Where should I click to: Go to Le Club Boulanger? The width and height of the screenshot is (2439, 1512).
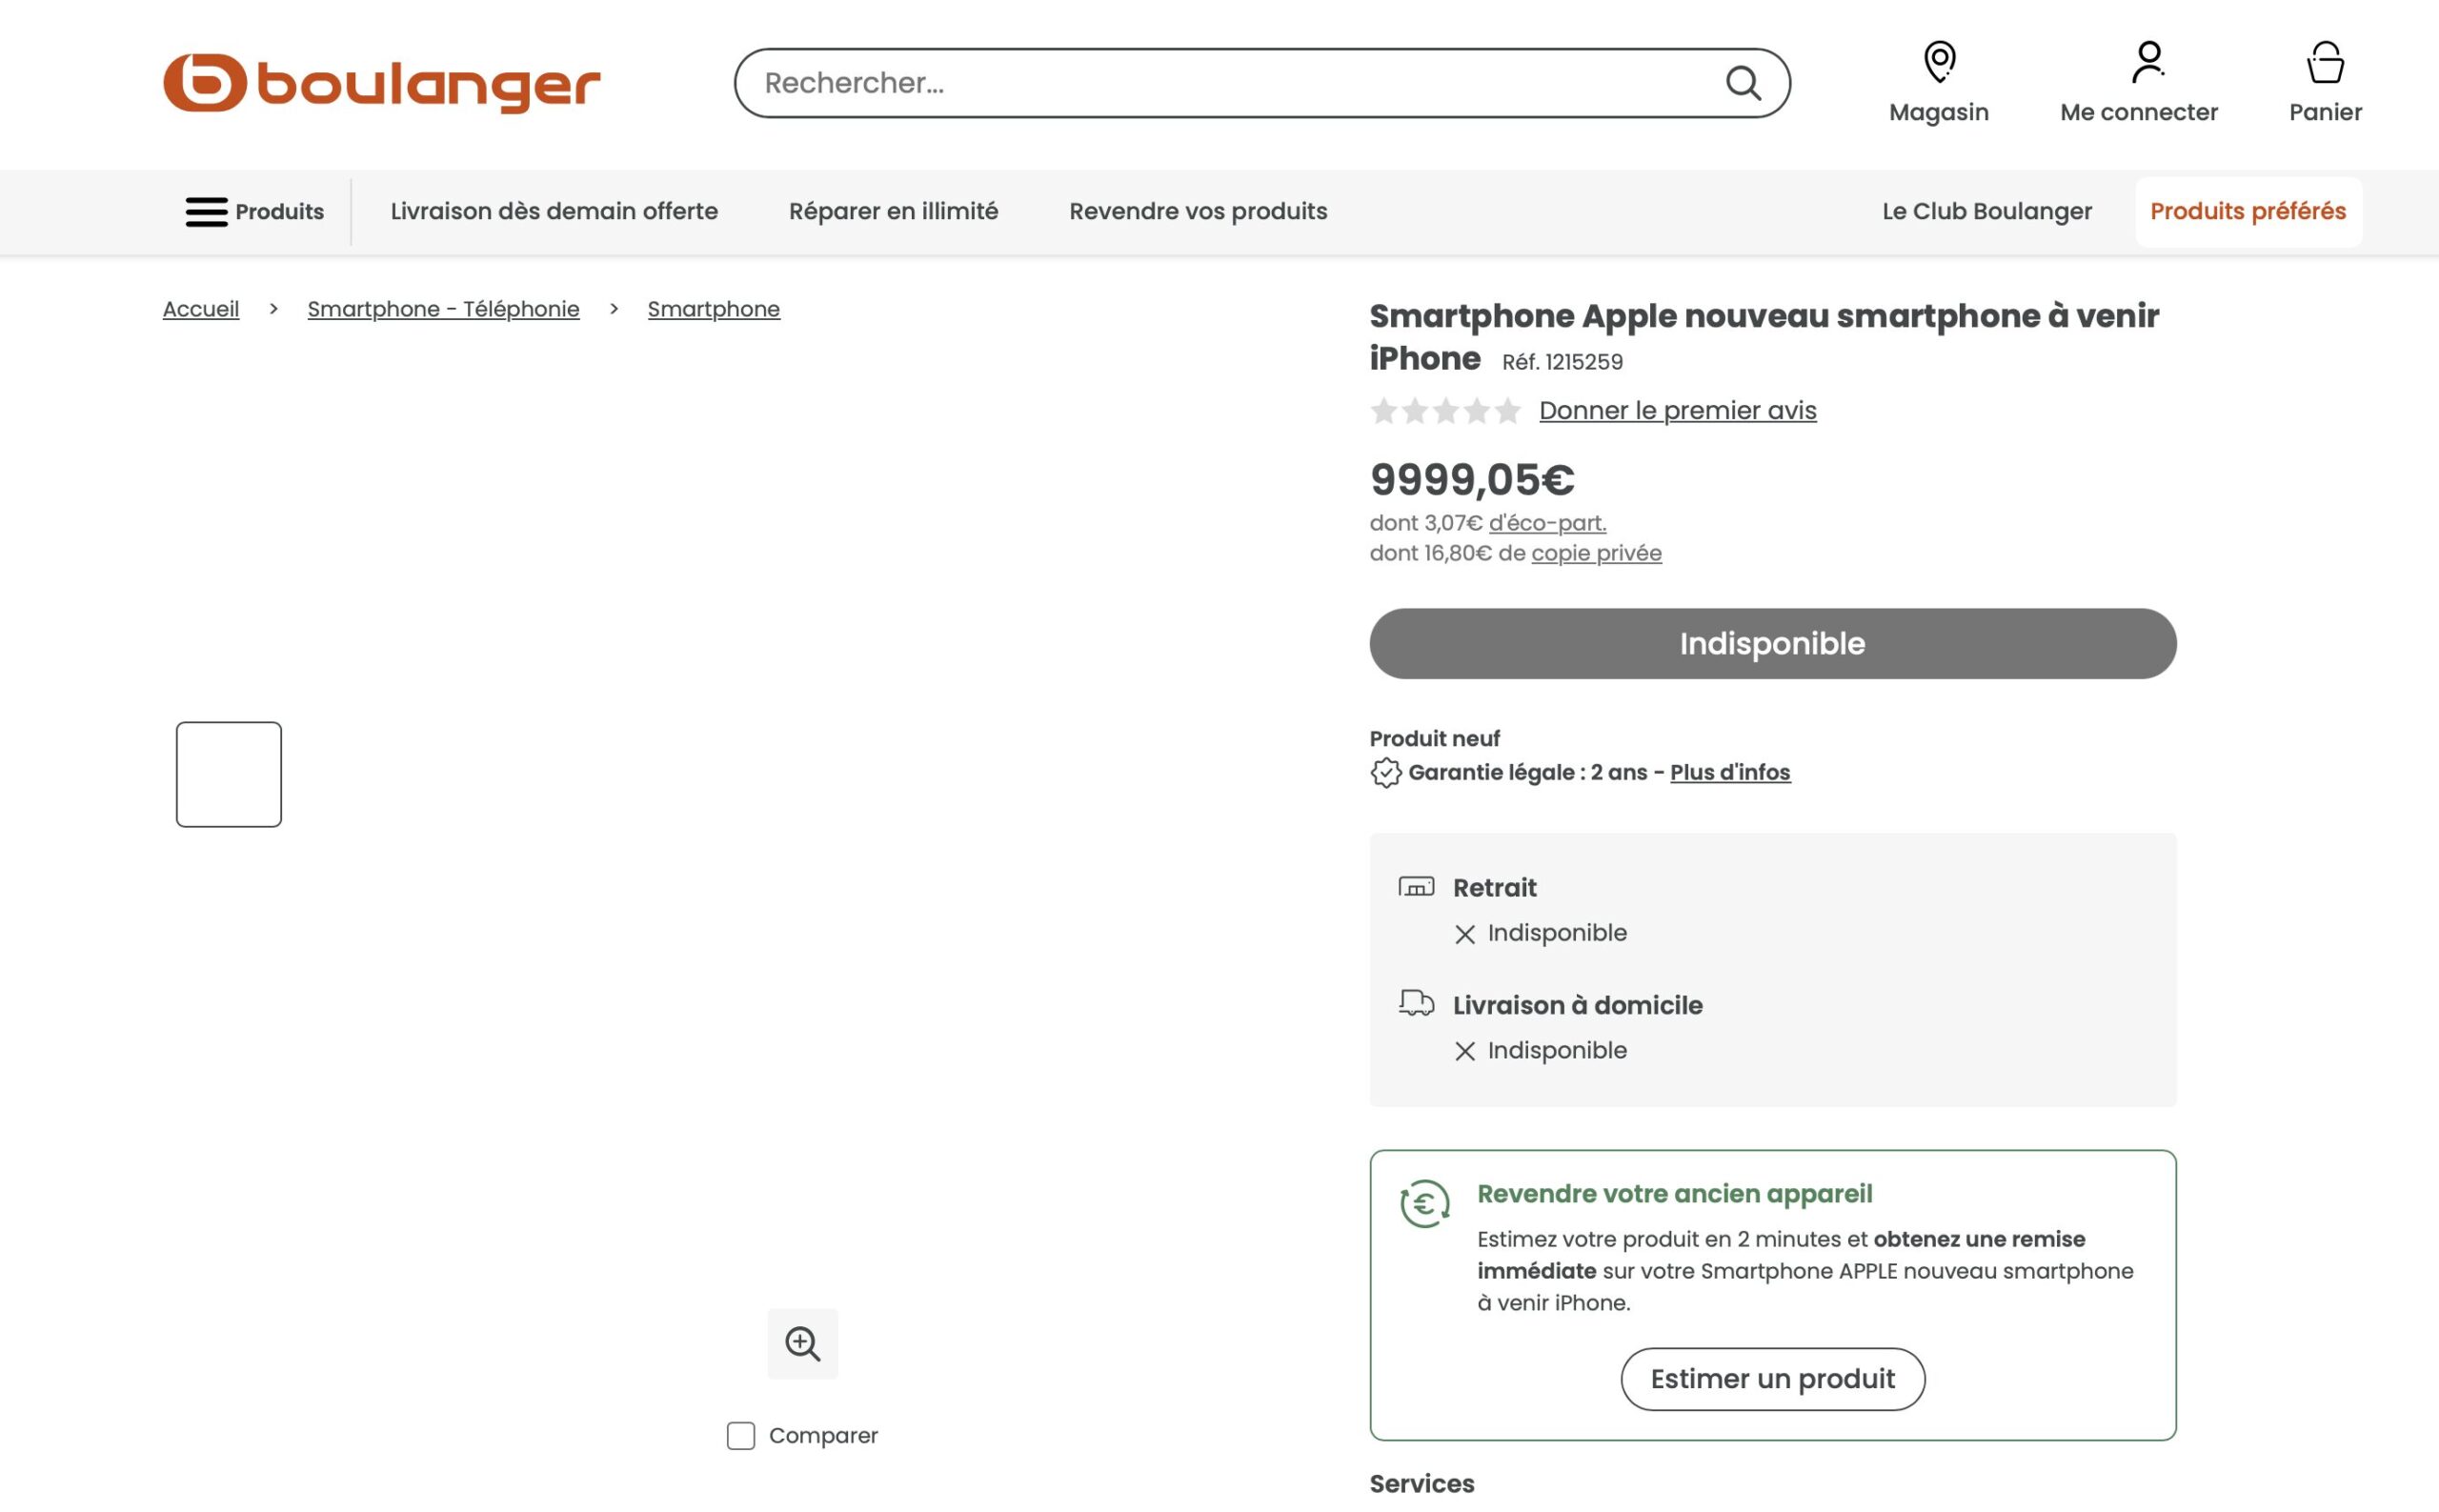point(1986,211)
